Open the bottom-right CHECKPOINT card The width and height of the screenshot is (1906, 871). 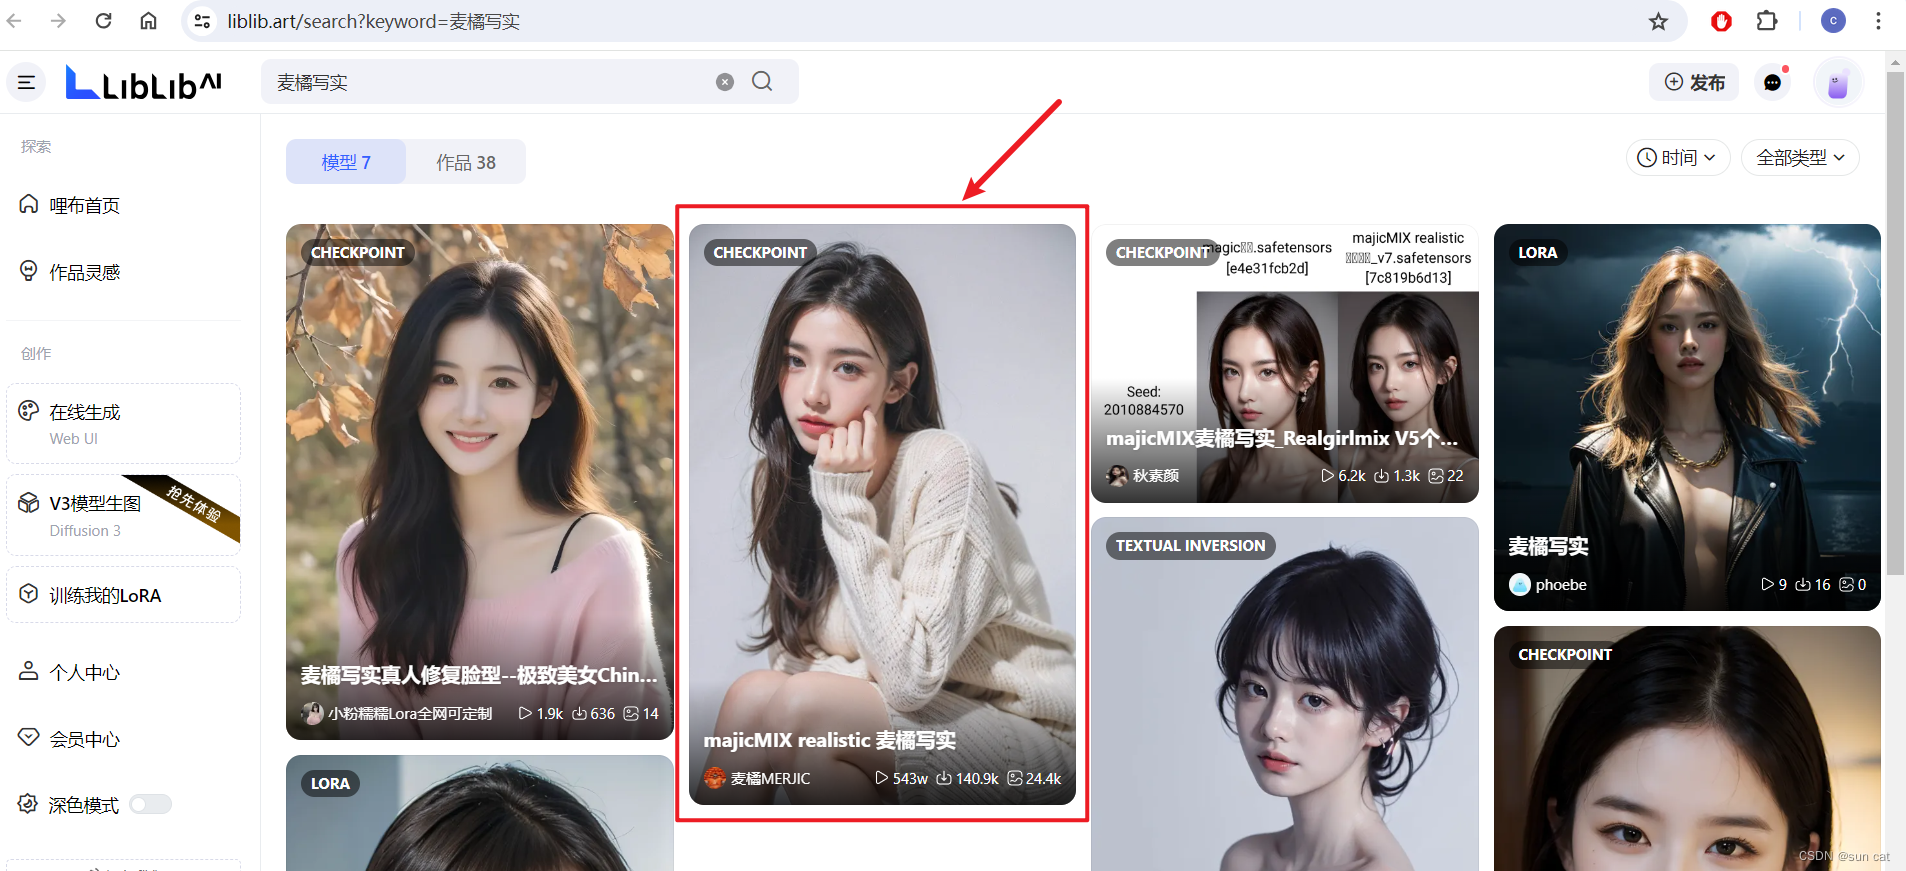1687,749
